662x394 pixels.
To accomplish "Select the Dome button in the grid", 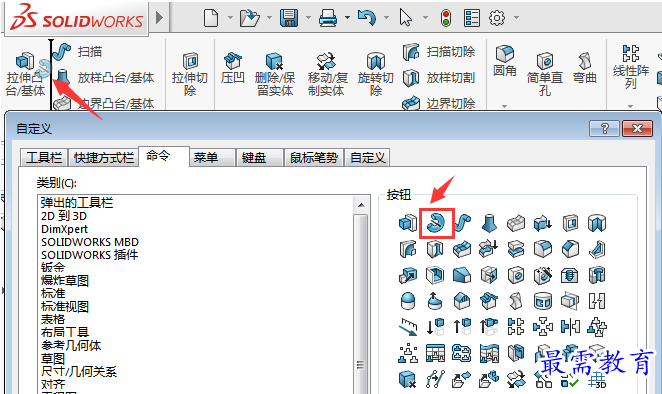I will [408, 301].
